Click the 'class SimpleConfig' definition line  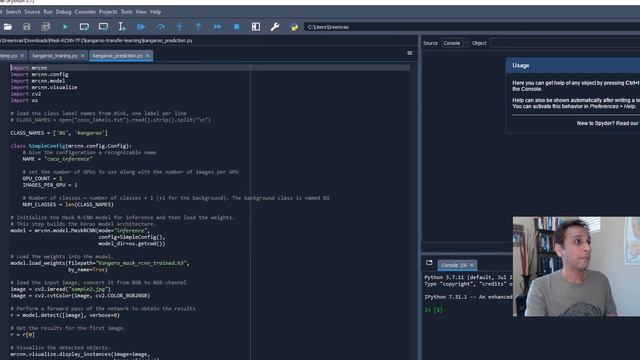click(71, 146)
